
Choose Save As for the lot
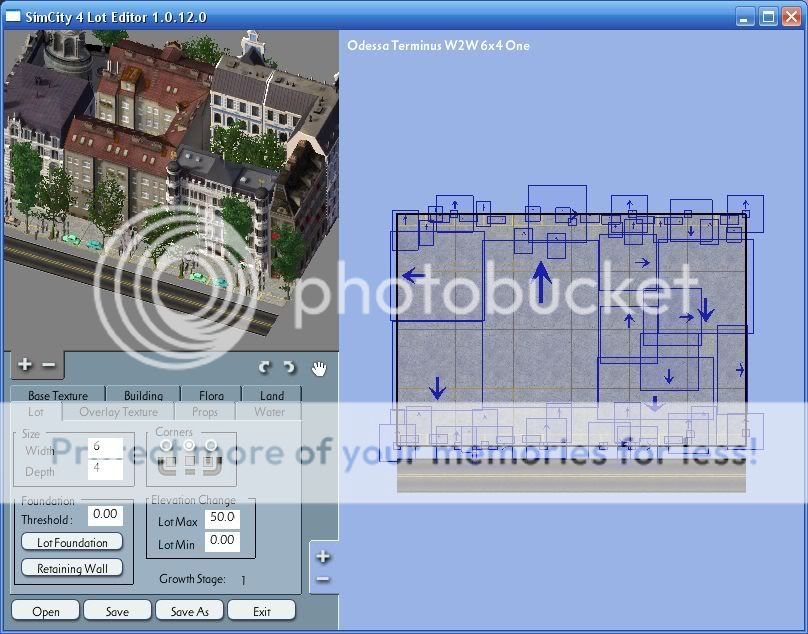click(190, 611)
